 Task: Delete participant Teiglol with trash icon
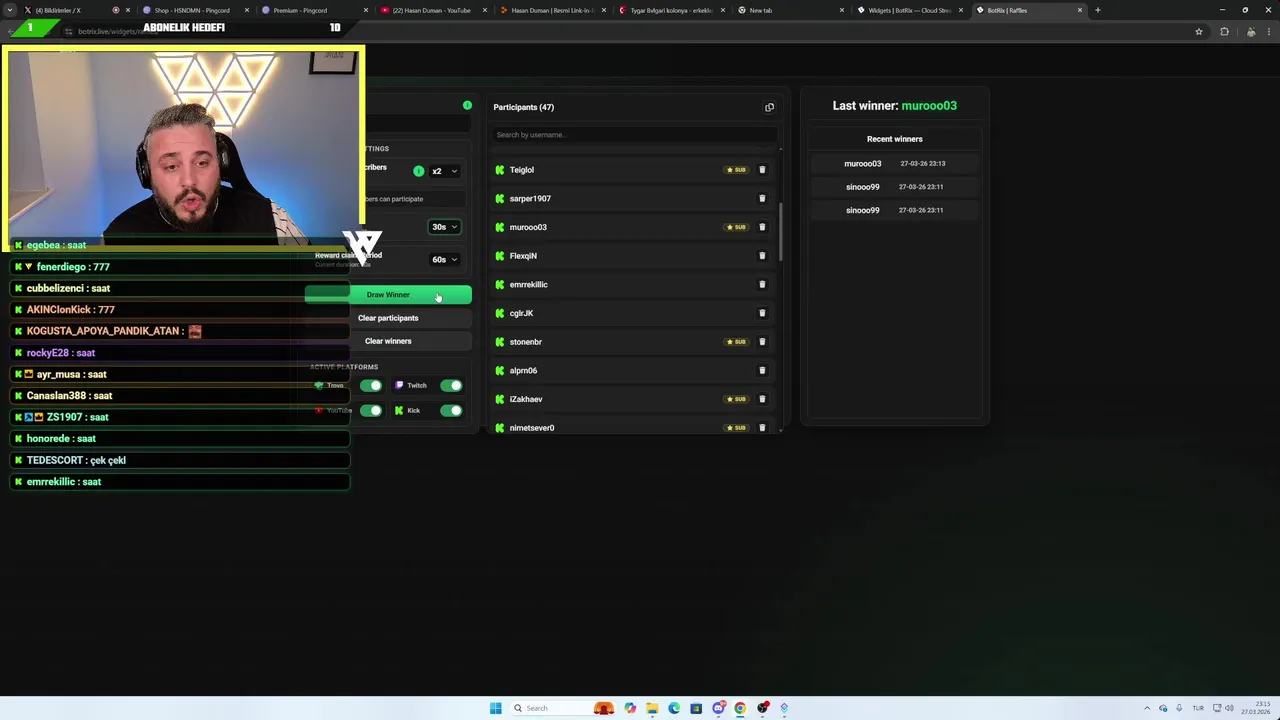pyautogui.click(x=762, y=170)
